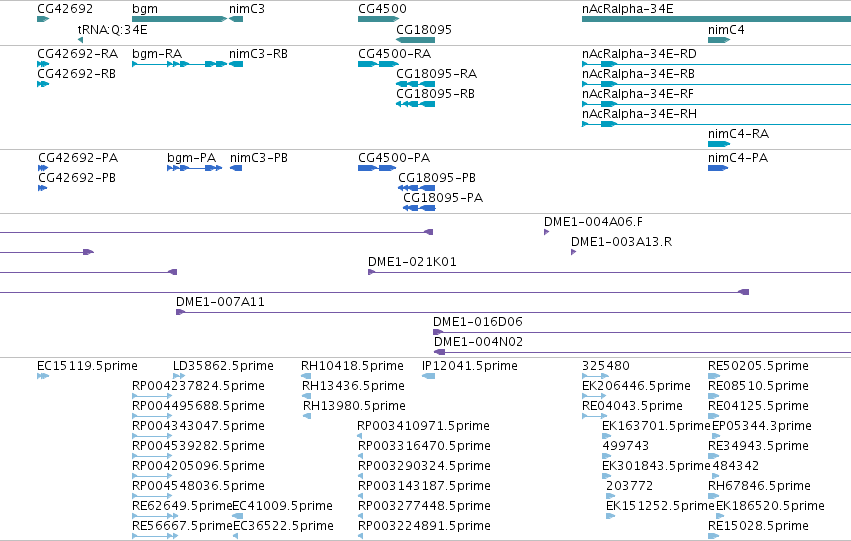851x541 pixels.
Task: Select the nimC4-RA transcript
Action: click(x=719, y=144)
